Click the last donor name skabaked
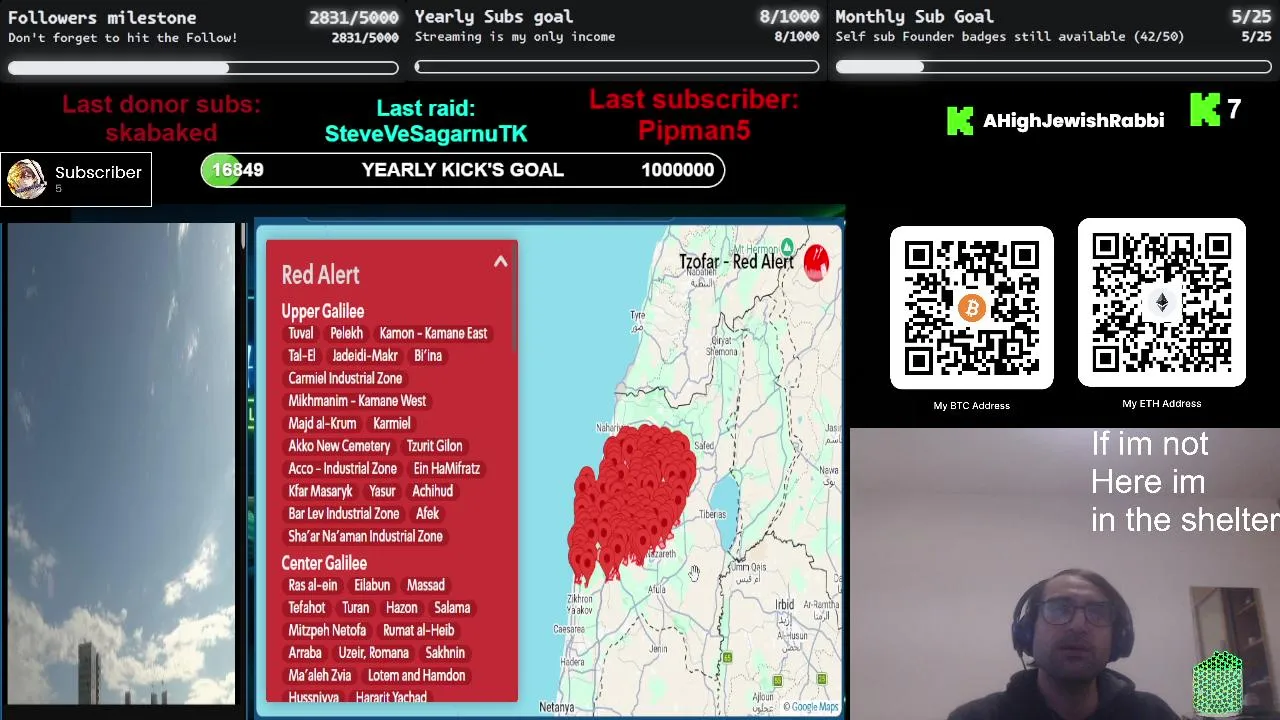This screenshot has width=1280, height=720. 161,132
